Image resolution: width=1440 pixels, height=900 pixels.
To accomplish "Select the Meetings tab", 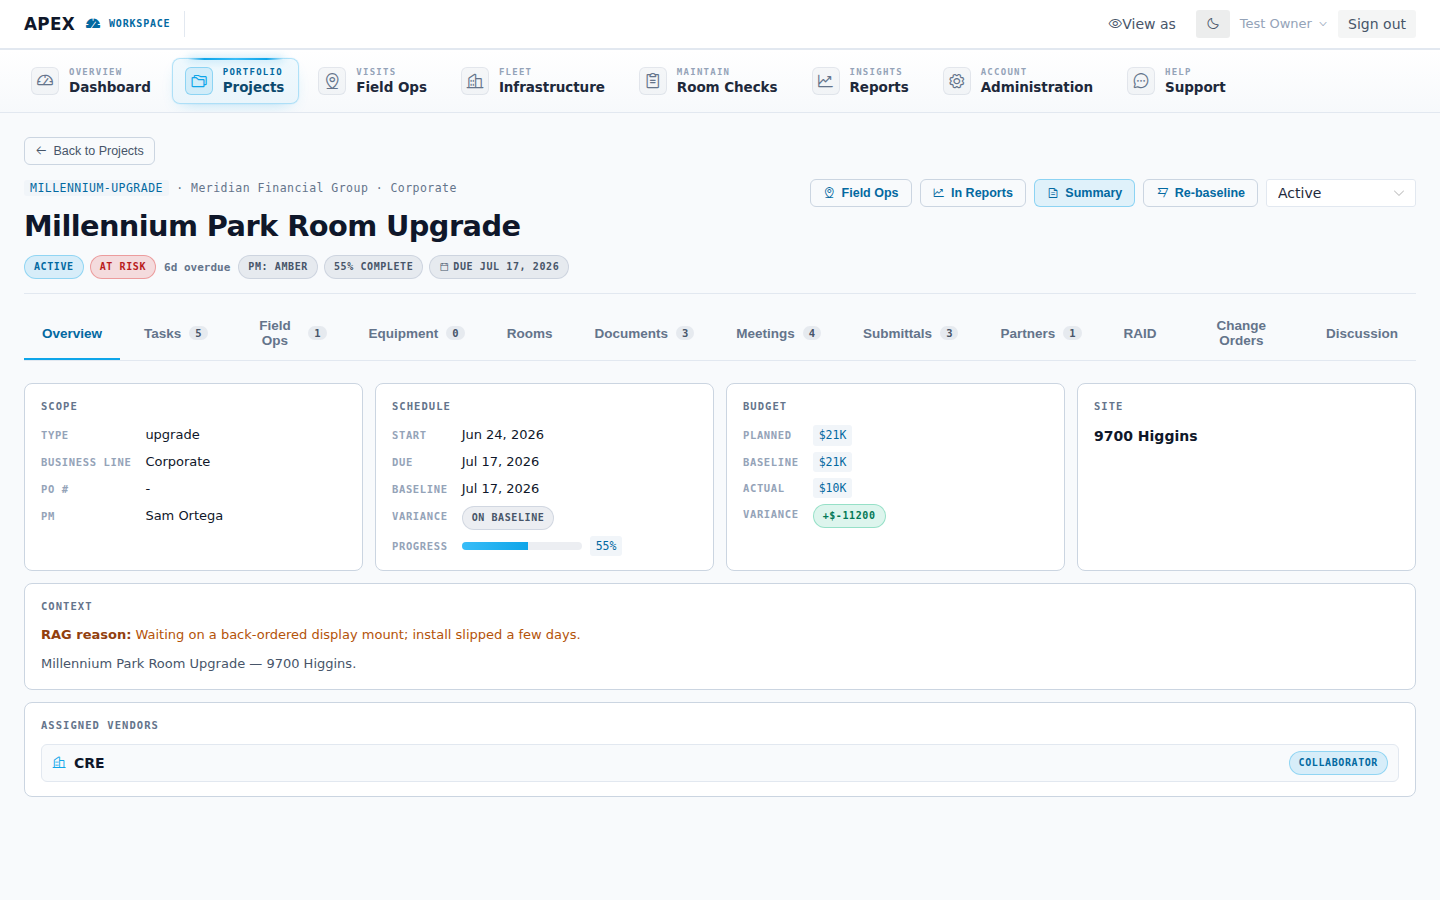I will point(778,334).
